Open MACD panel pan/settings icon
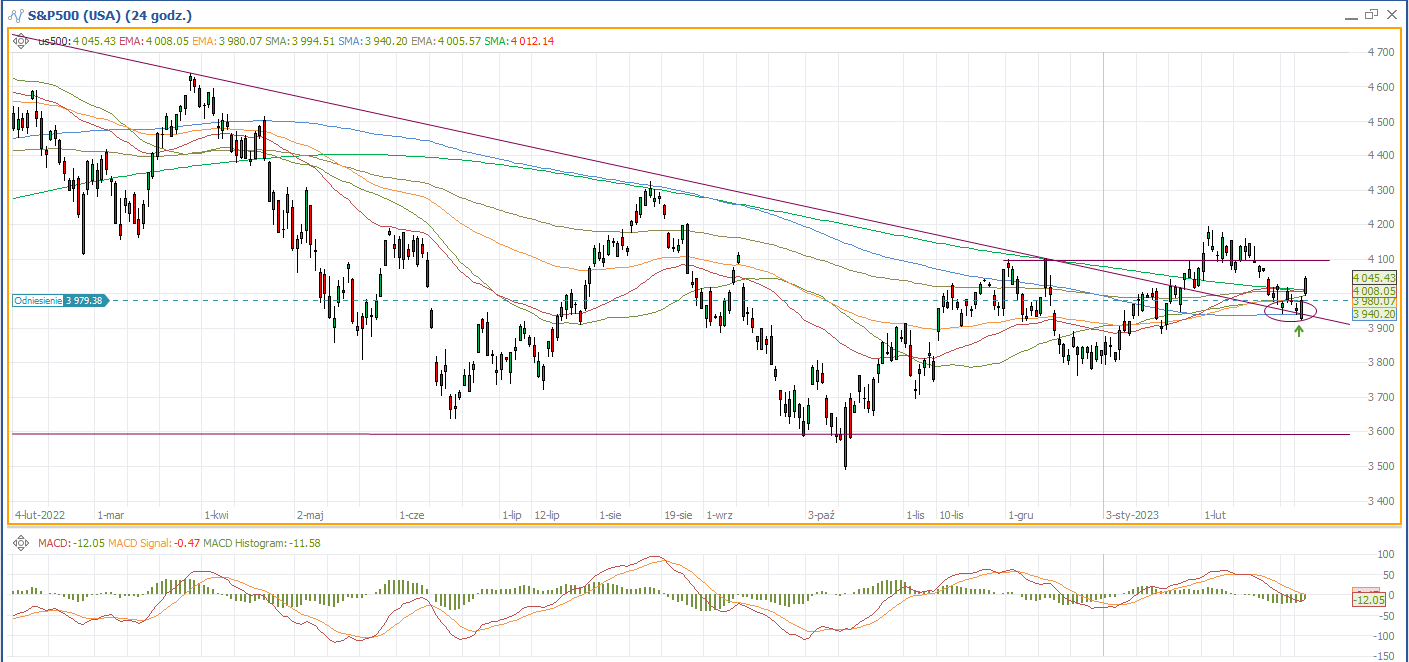1409x662 pixels. pos(20,542)
